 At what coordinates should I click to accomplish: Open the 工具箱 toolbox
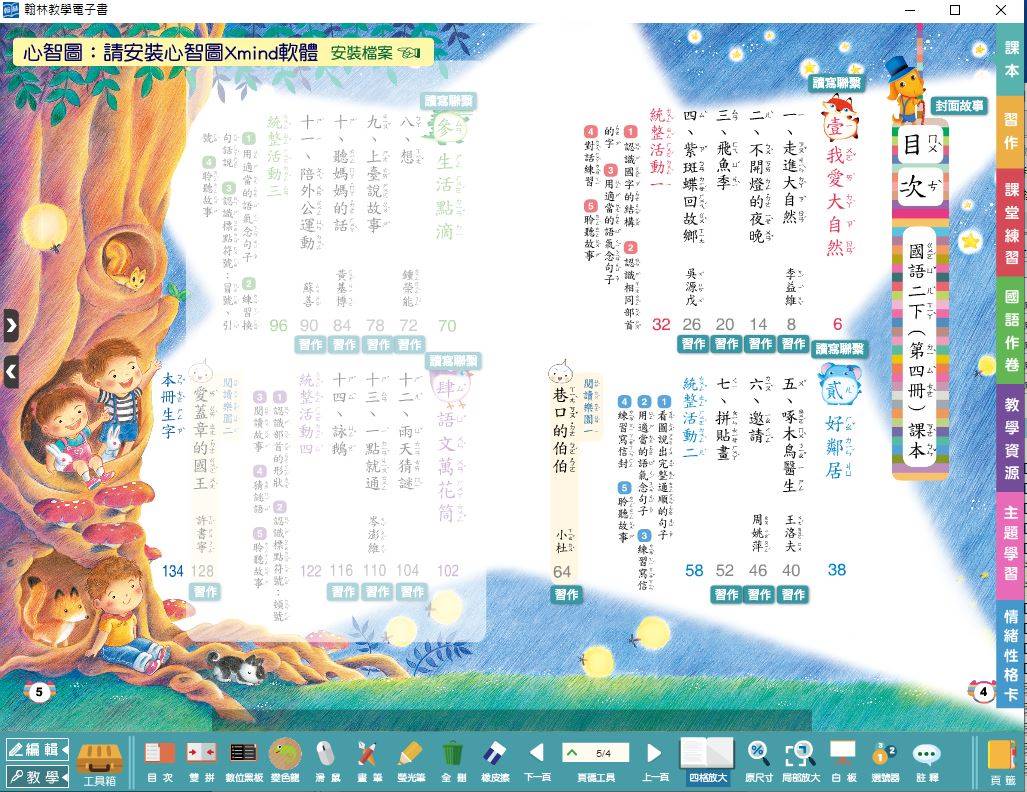[100, 763]
